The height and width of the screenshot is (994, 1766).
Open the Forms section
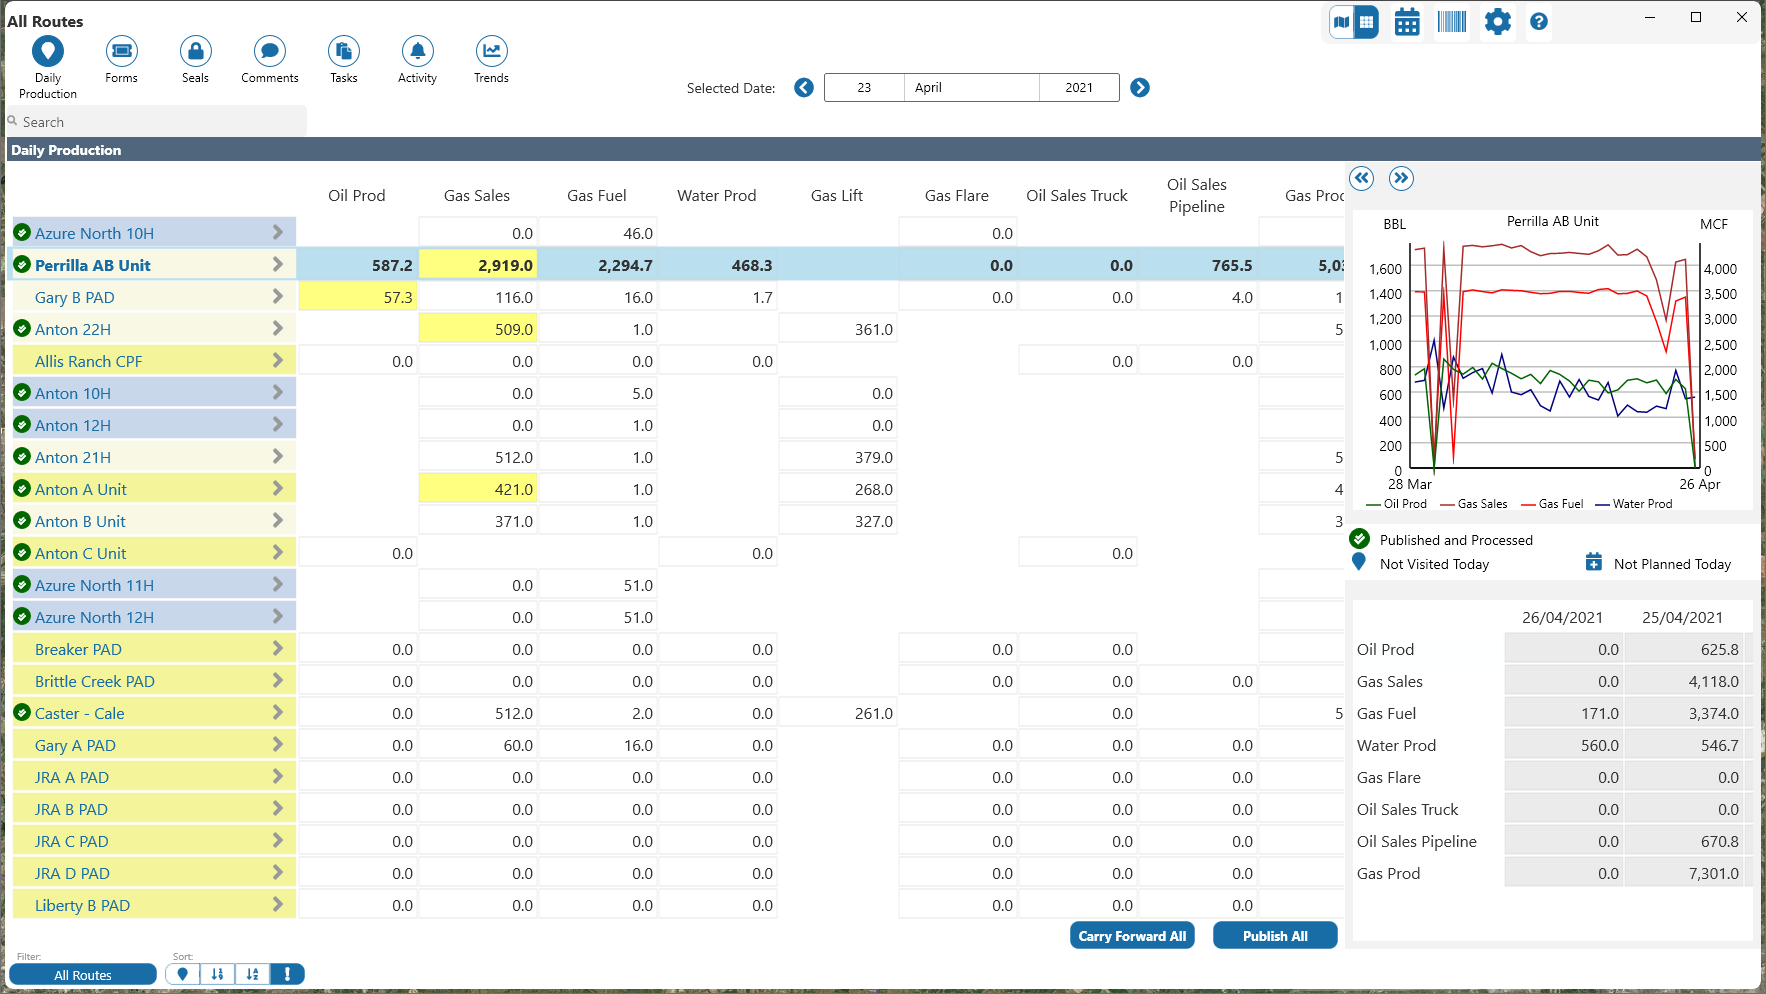click(121, 51)
